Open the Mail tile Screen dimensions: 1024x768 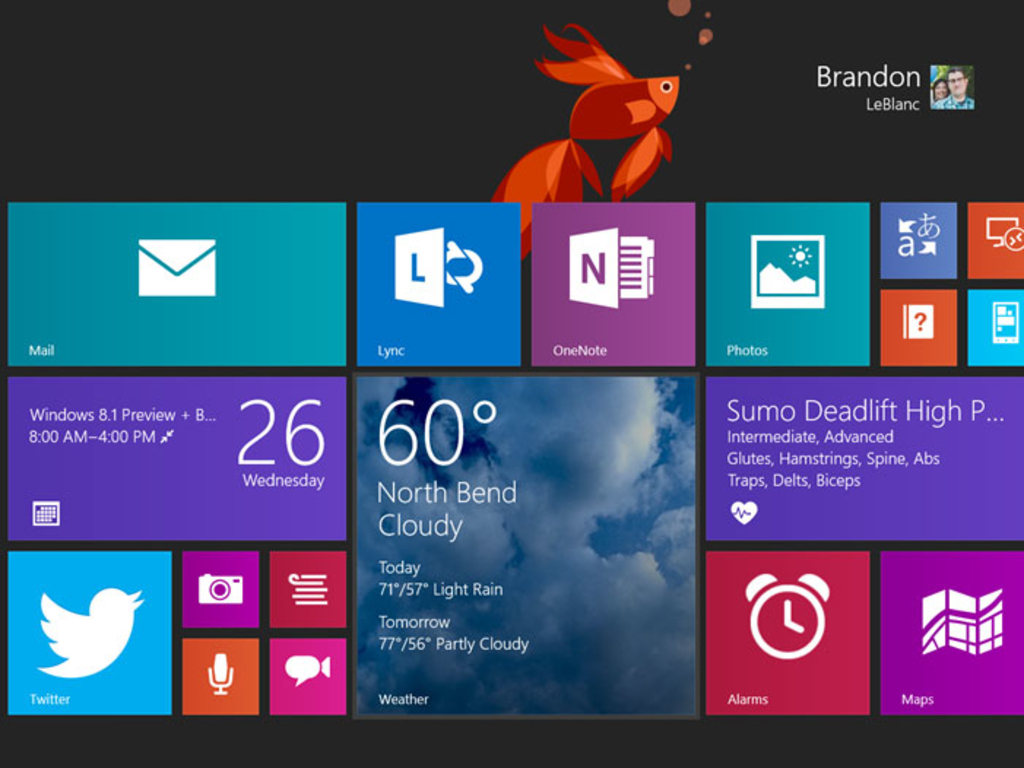click(x=176, y=283)
